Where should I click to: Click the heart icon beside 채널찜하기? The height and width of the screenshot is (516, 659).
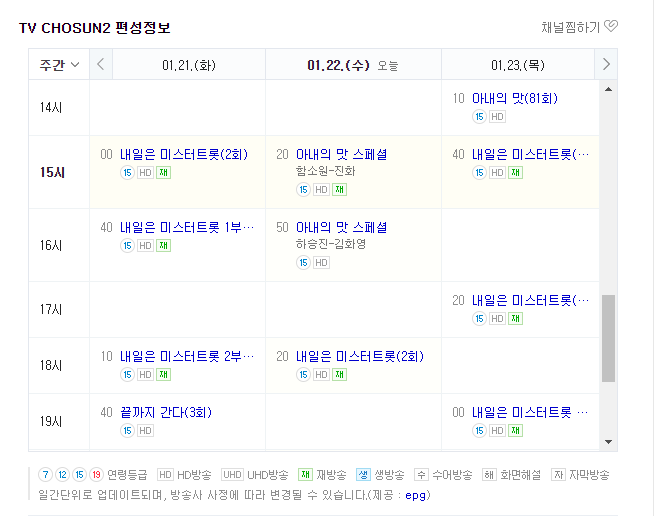tap(611, 26)
